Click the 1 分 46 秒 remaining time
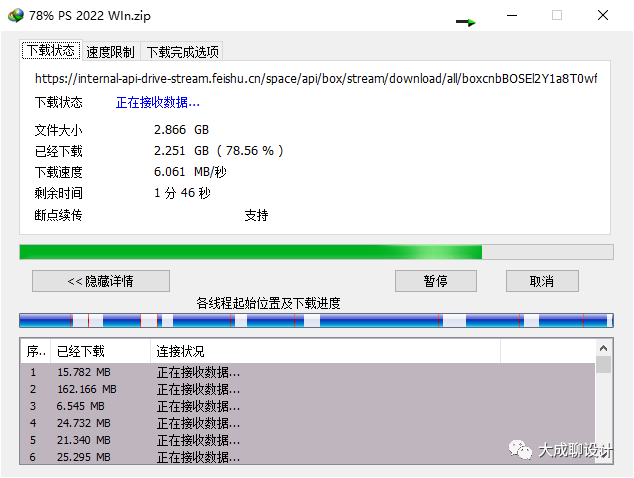Screen dimensions: 634x478 (x=182, y=193)
